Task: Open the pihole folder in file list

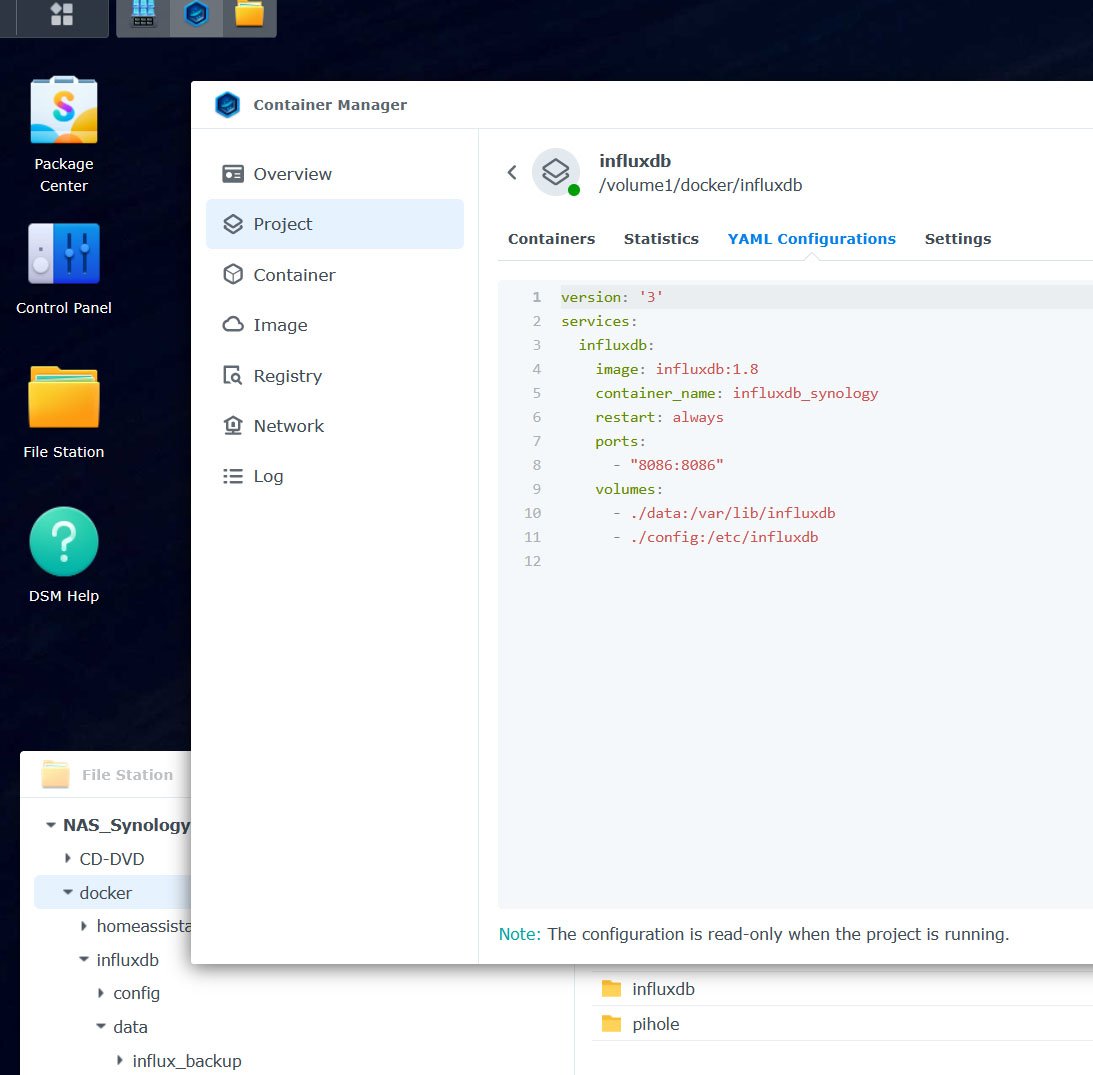Action: [655, 1023]
